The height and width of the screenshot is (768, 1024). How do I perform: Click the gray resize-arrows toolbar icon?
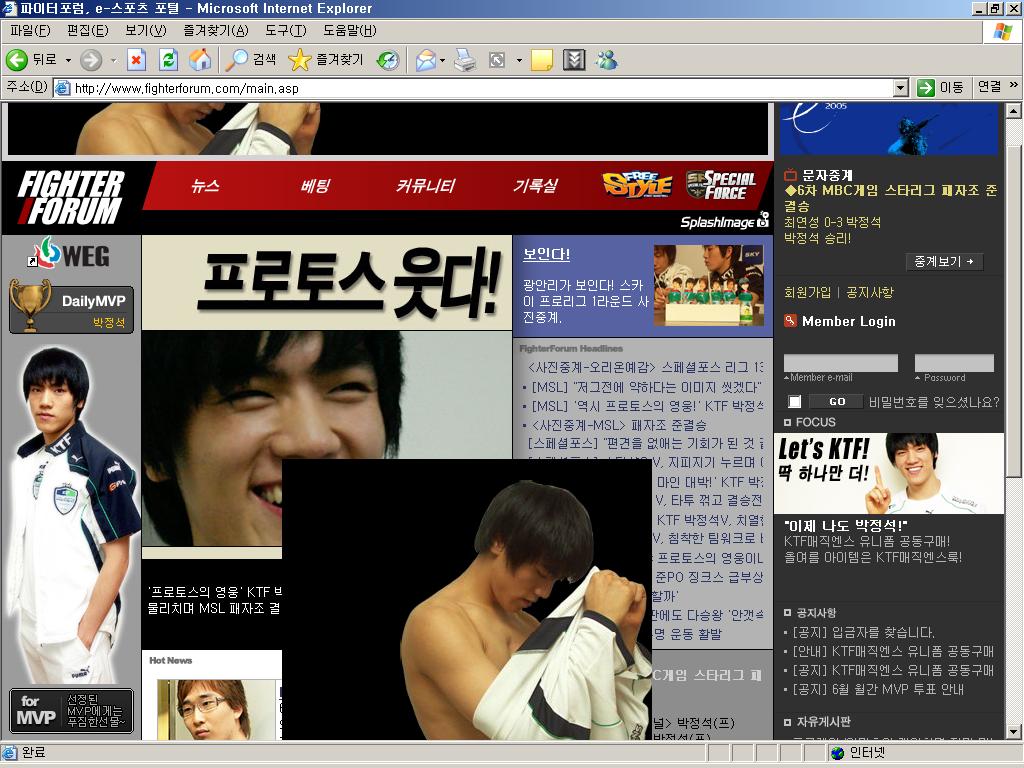tap(497, 60)
